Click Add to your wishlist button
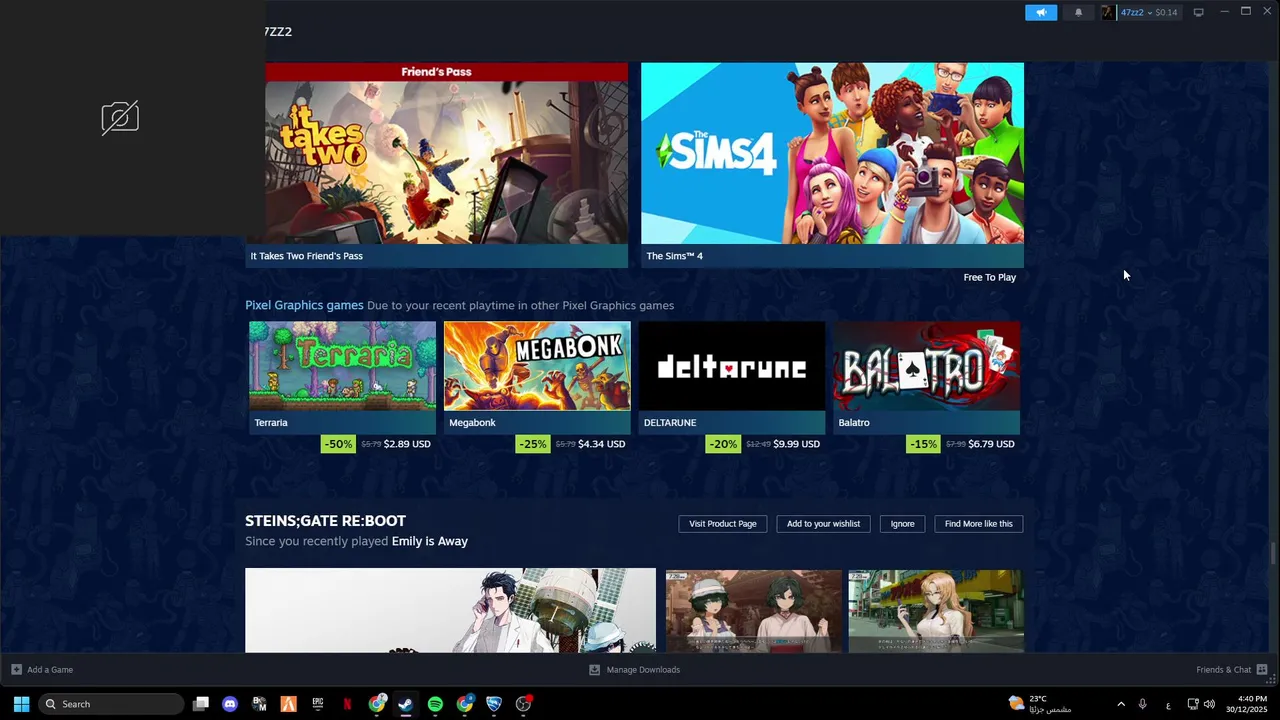The height and width of the screenshot is (720, 1280). click(823, 524)
